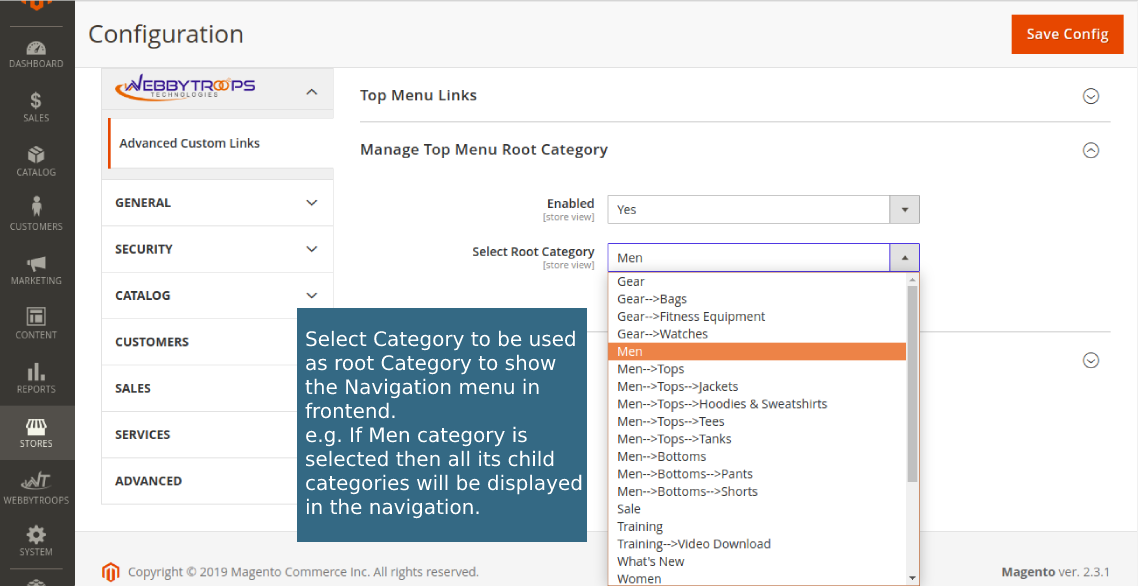The width and height of the screenshot is (1138, 586).
Task: Click the category list scrollbar thumb
Action: pyautogui.click(x=912, y=383)
